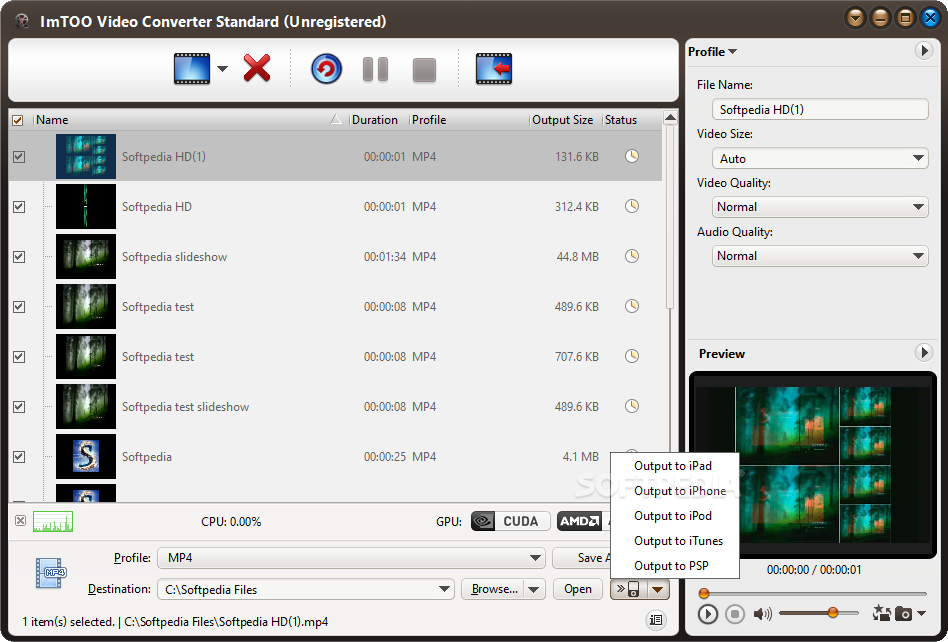Click the MP4 profile format icon

coord(51,573)
